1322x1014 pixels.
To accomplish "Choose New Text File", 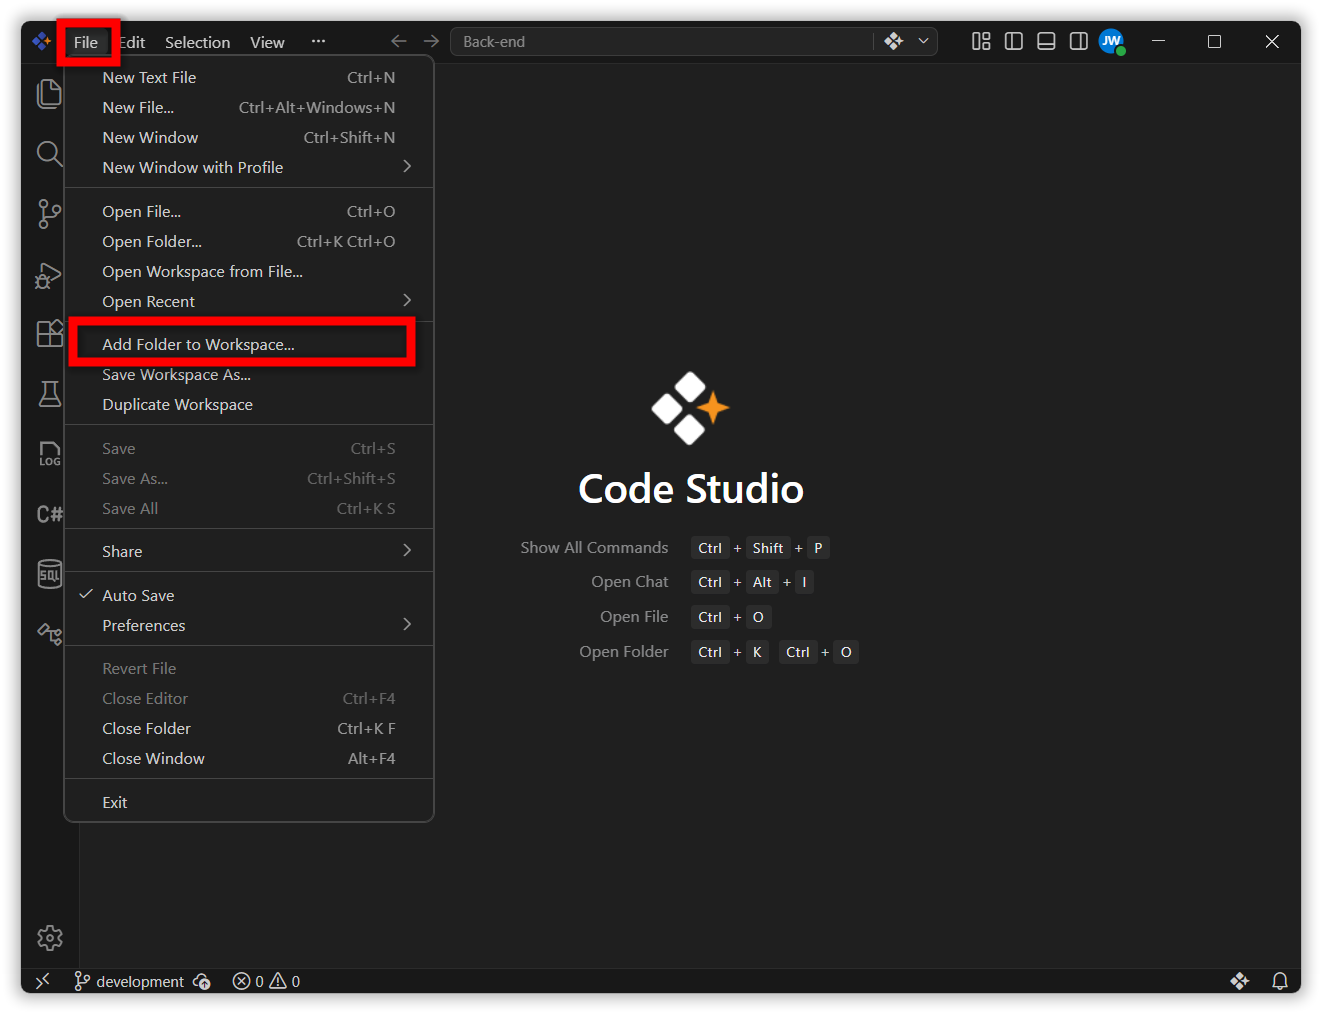I will point(249,77).
